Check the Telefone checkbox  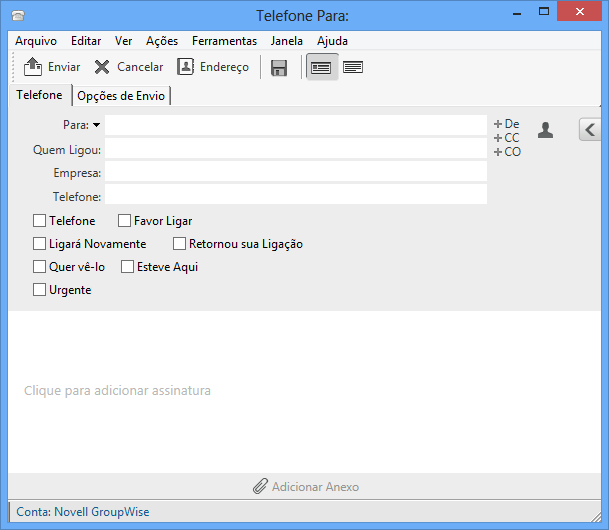click(x=39, y=221)
